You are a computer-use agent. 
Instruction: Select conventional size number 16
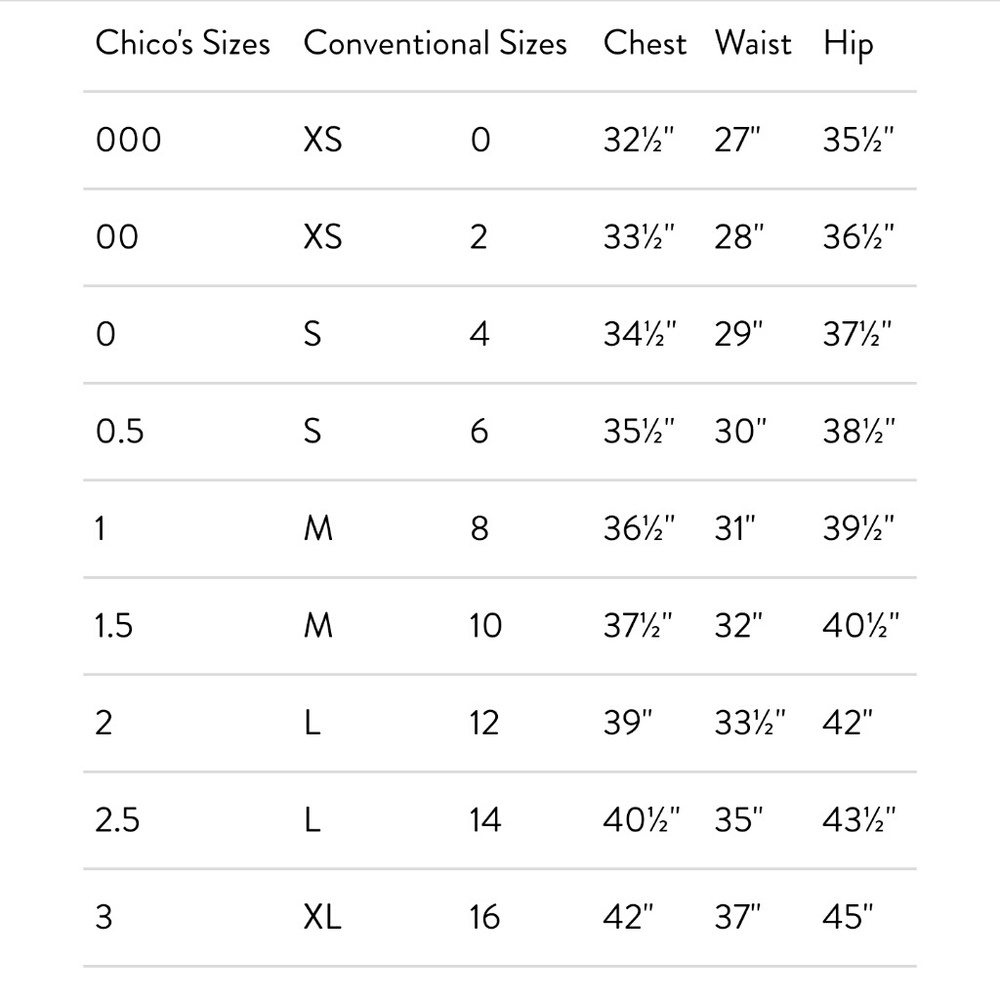(484, 917)
